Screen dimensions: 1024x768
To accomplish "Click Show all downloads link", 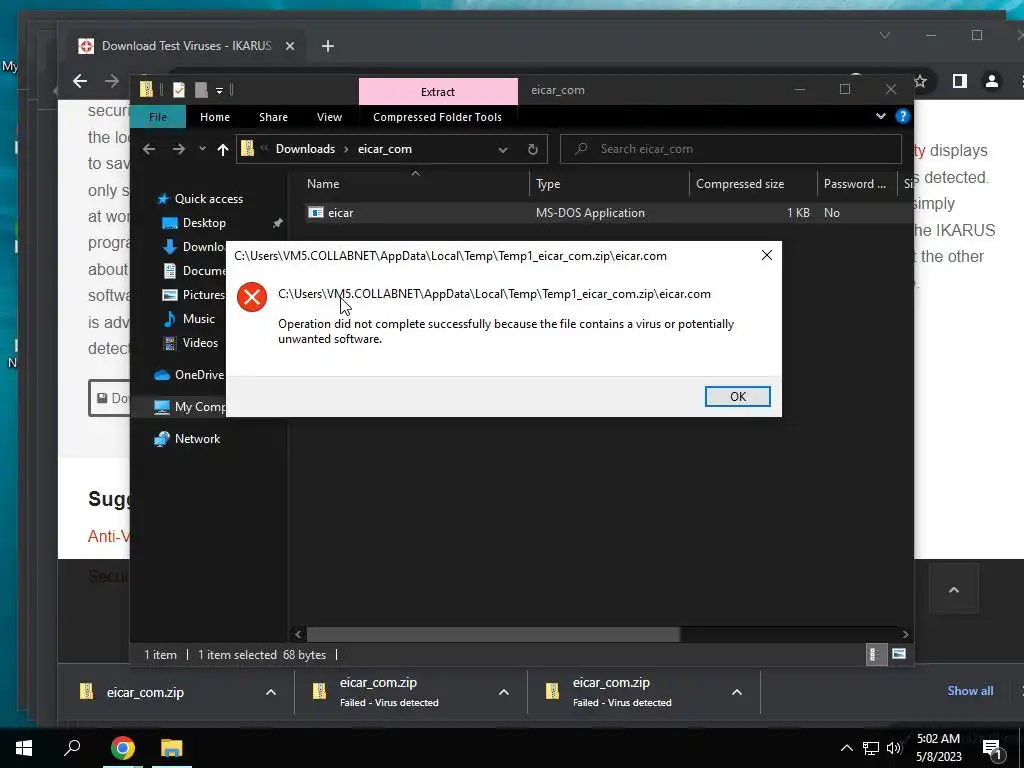I will (x=970, y=691).
